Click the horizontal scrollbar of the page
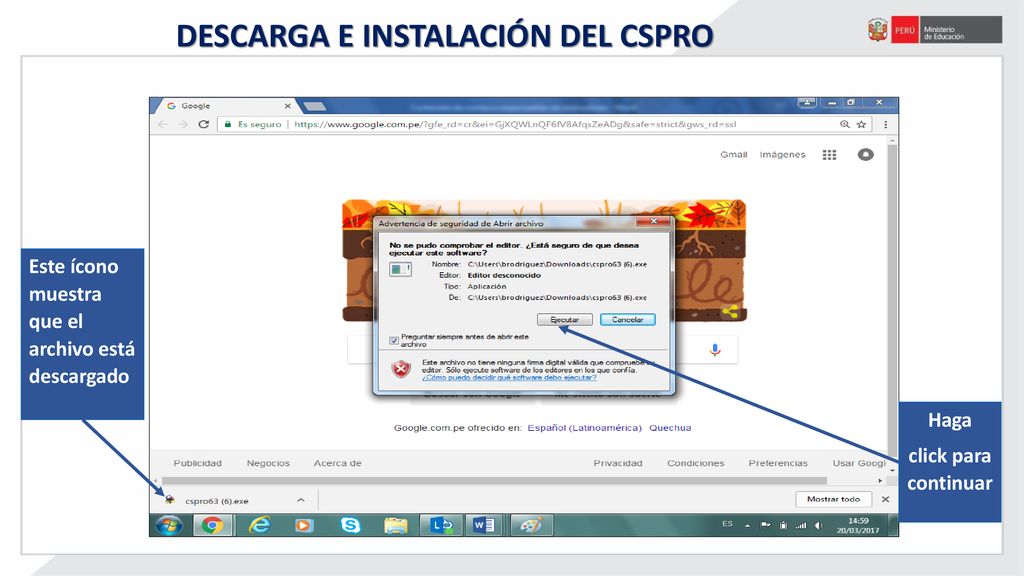The height and width of the screenshot is (576, 1024). click(x=494, y=480)
